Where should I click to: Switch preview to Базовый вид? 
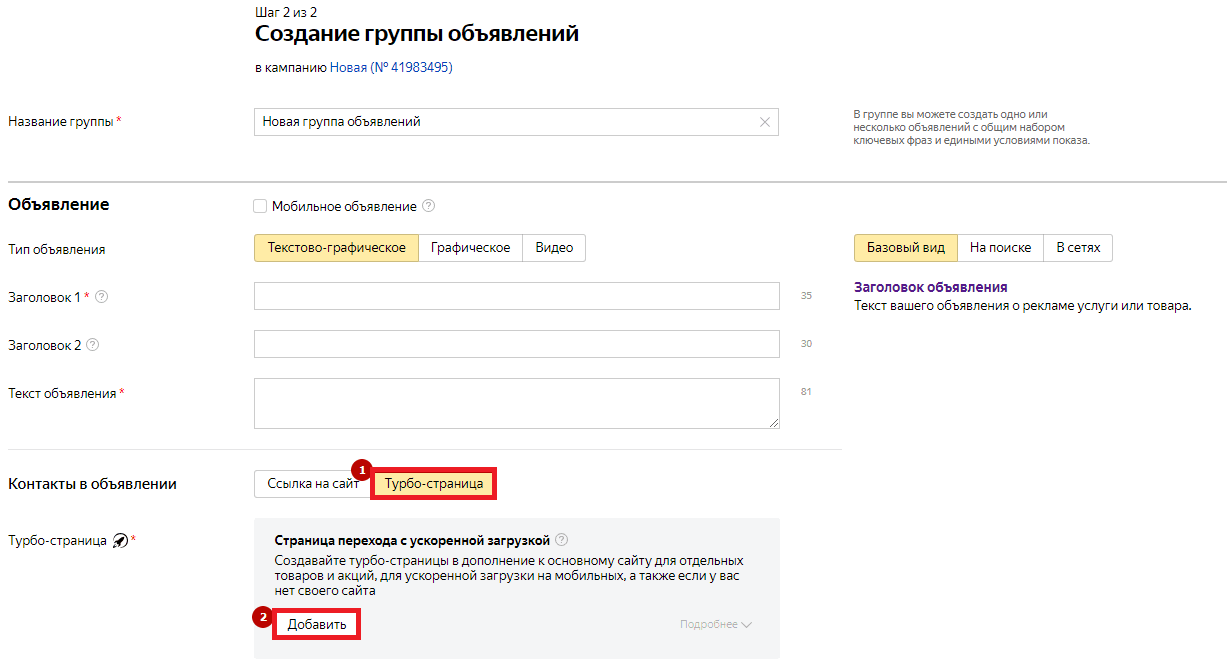click(x=906, y=248)
